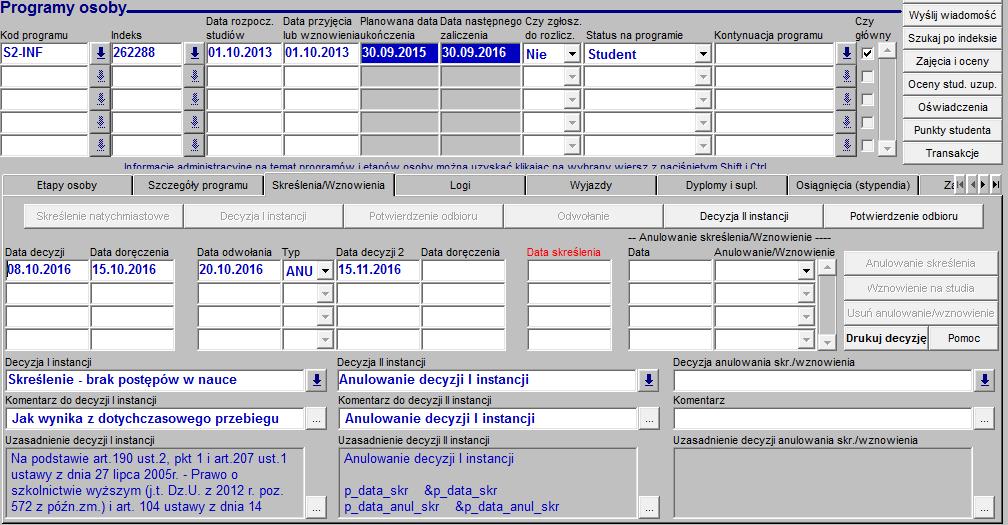Open editor button for Komentarz do decyzji II instancji
Viewport: 1008px width, 525px height.
[649, 419]
